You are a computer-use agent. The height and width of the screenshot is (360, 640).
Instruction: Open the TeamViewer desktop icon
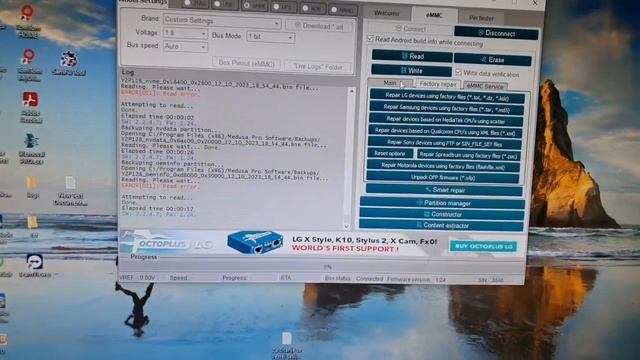click(x=35, y=266)
